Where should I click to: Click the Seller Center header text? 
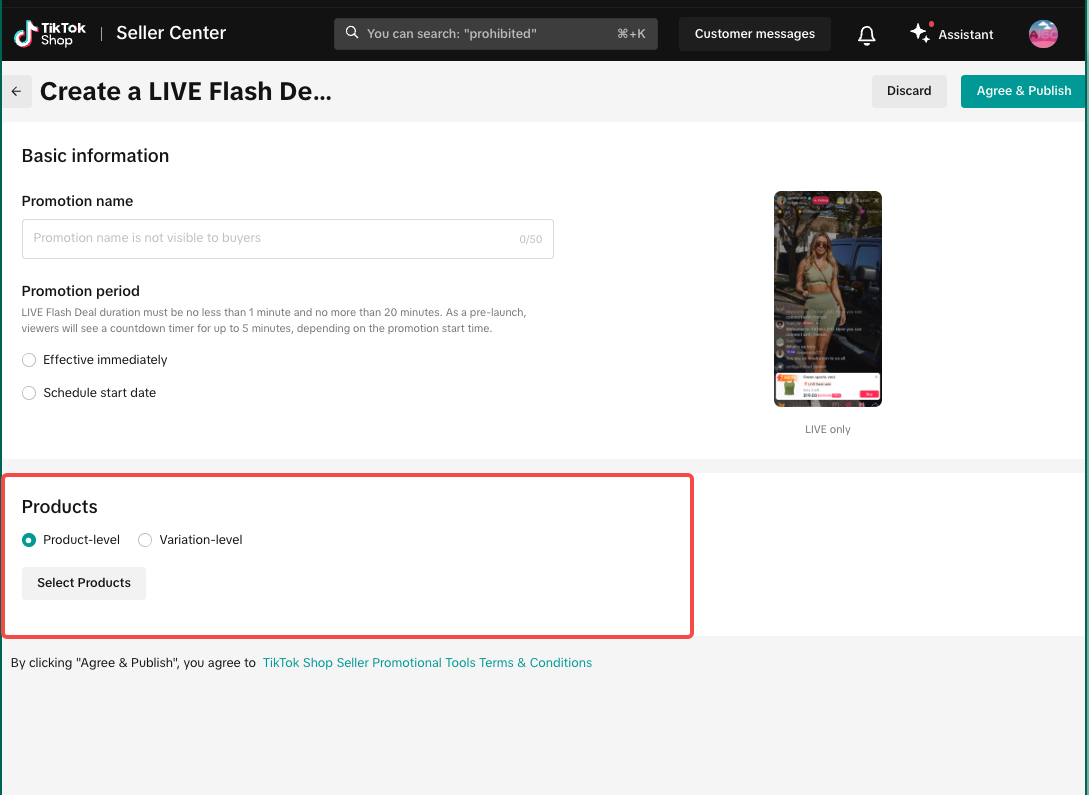(171, 34)
